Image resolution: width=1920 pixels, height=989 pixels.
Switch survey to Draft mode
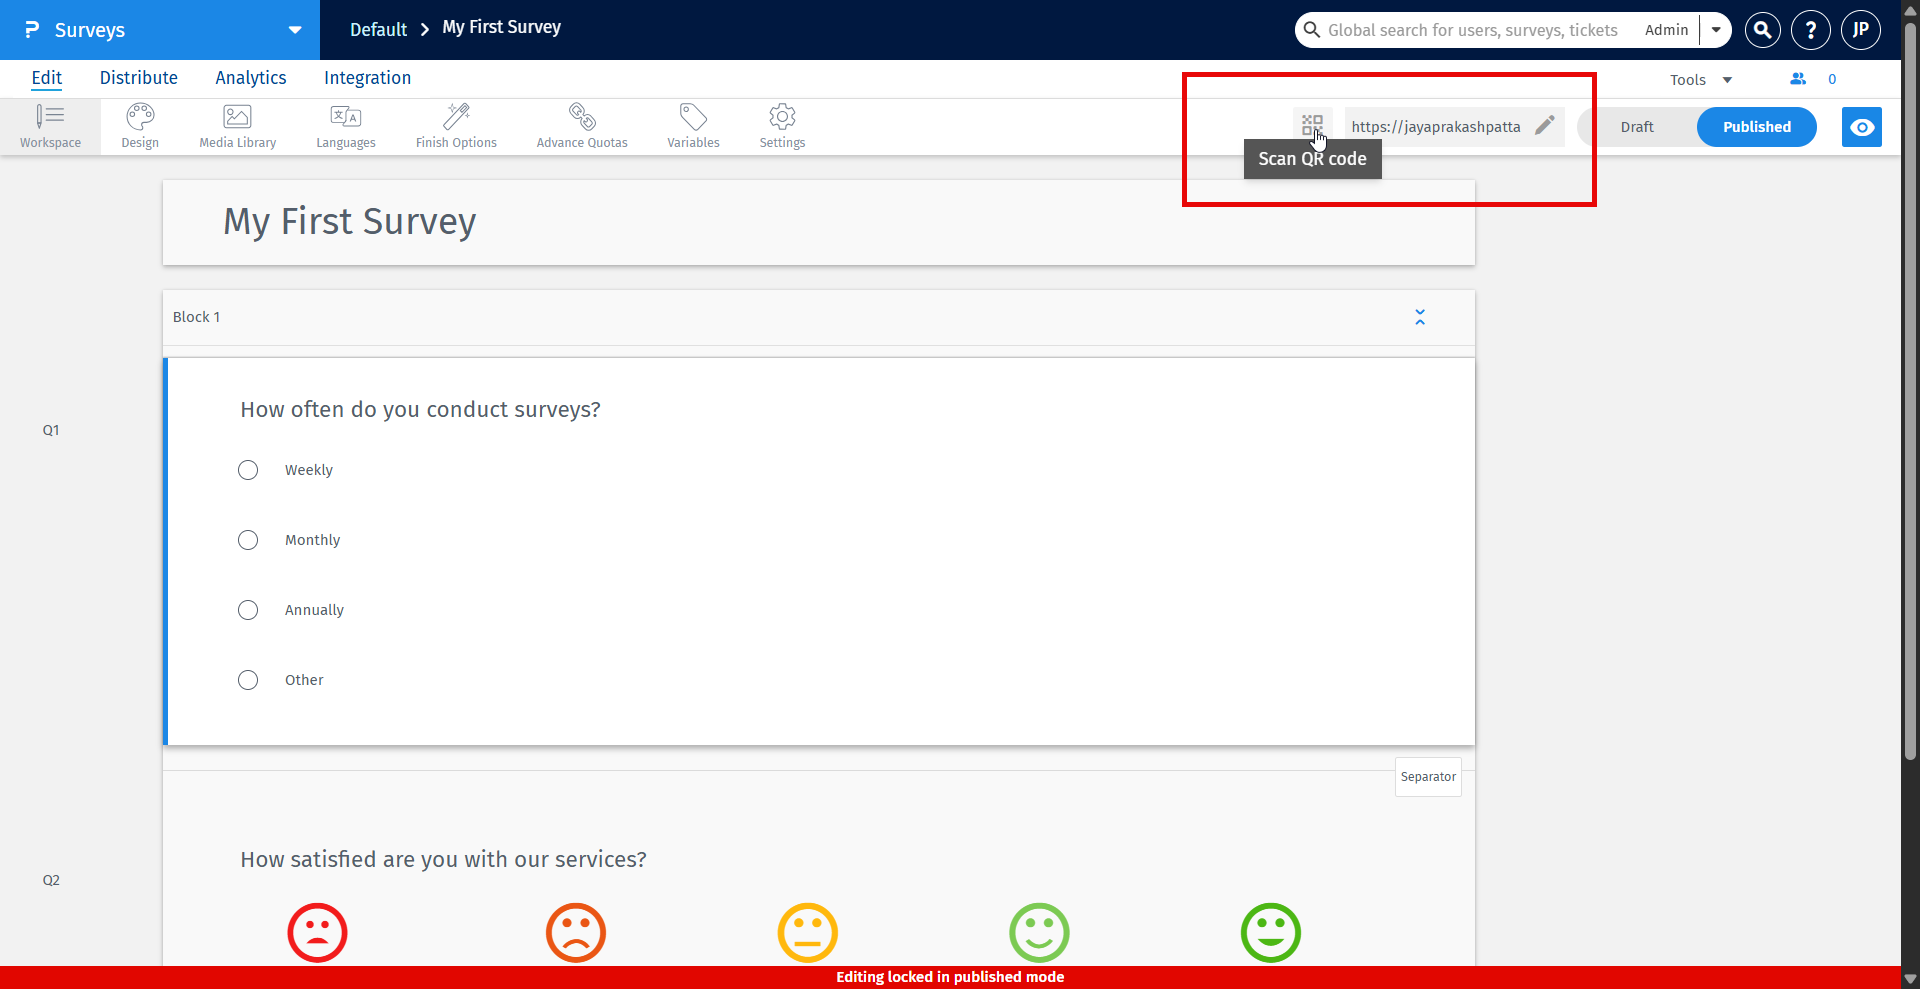[x=1637, y=126]
